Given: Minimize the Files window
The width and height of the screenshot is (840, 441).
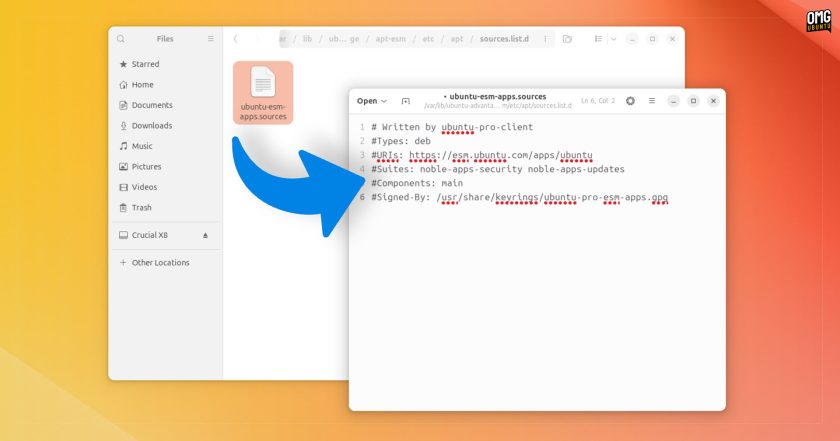Looking at the screenshot, I should (x=633, y=39).
